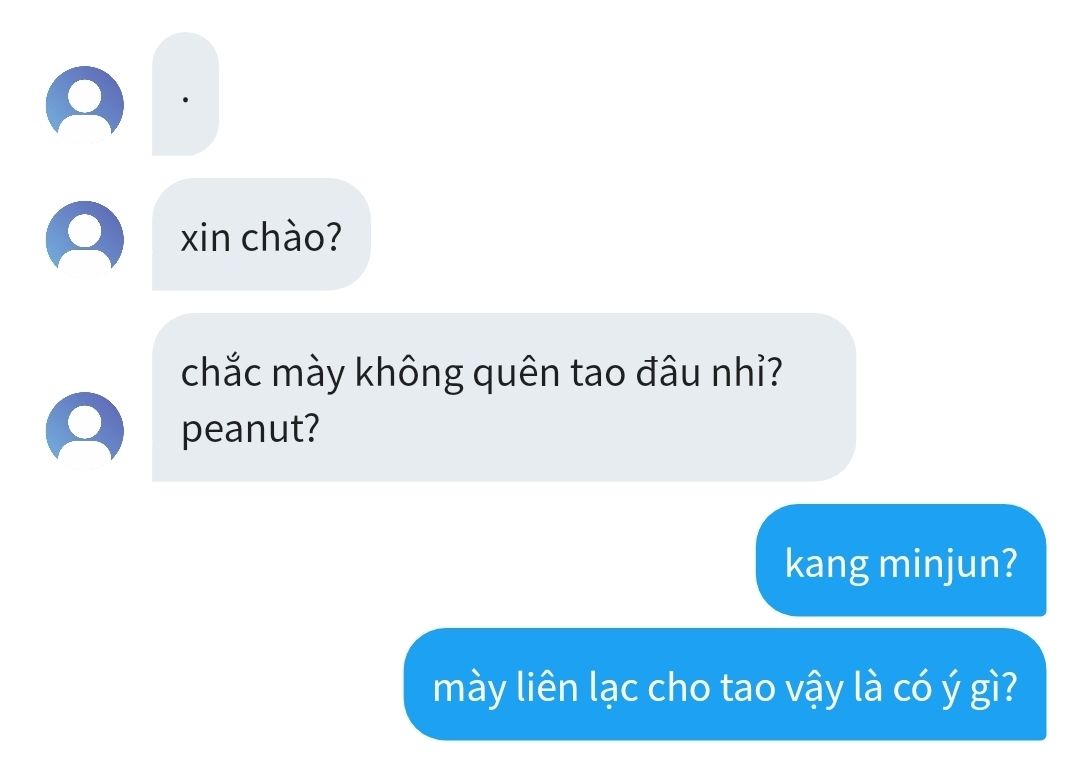Open profile avatar beside the peanut message
The height and width of the screenshot is (767, 1080).
85,430
